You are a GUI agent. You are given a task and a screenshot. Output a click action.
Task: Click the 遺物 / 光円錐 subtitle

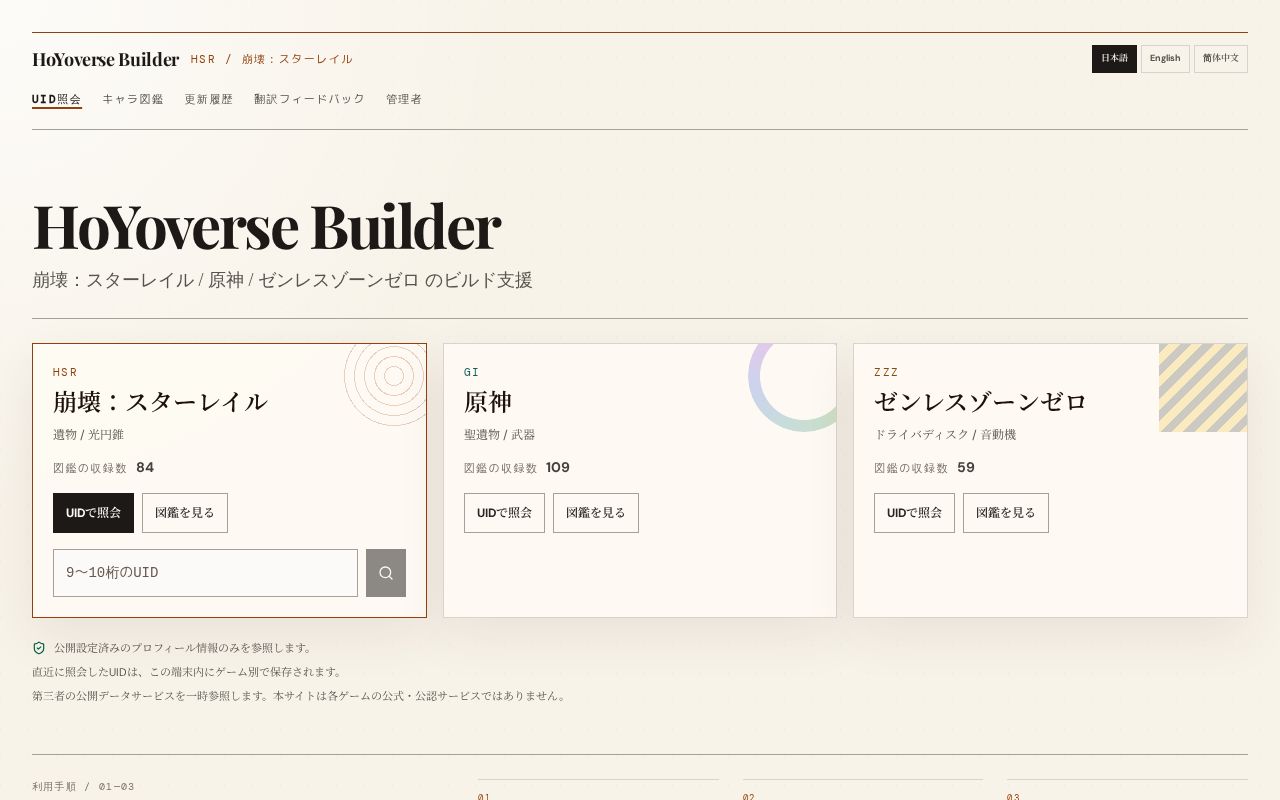pos(88,435)
